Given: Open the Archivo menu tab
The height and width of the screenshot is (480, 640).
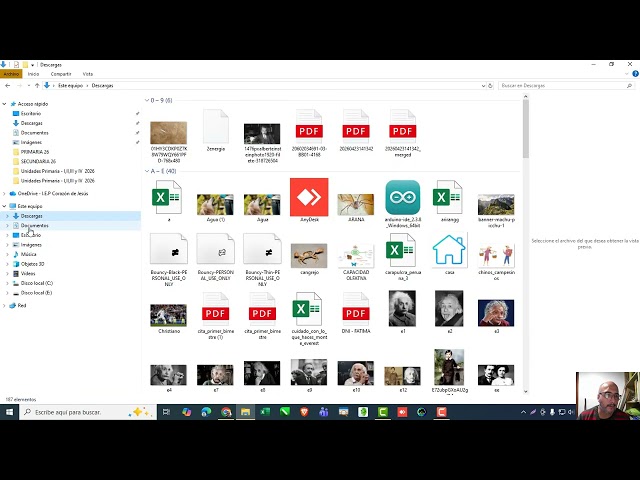Looking at the screenshot, I should (11, 74).
